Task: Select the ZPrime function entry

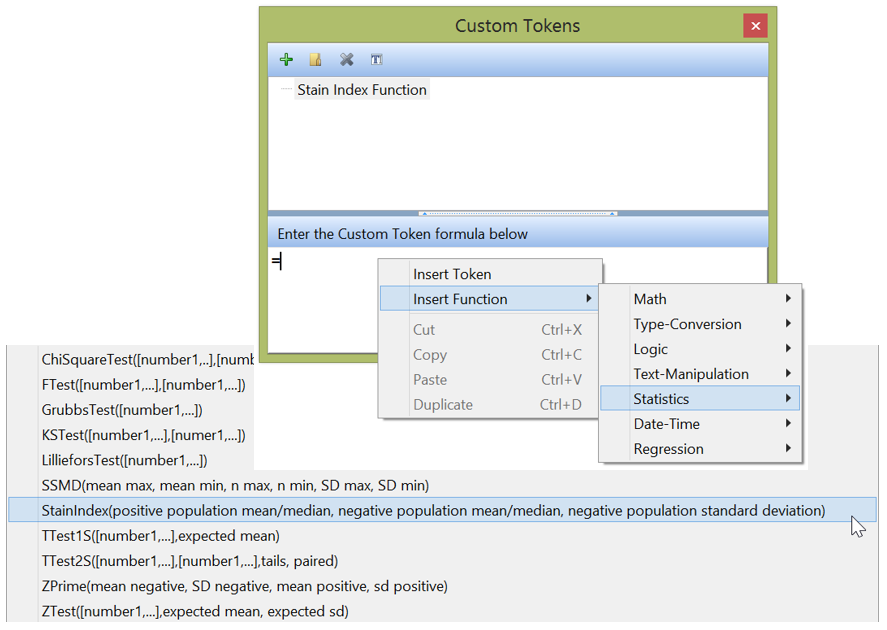Action: coord(244,586)
